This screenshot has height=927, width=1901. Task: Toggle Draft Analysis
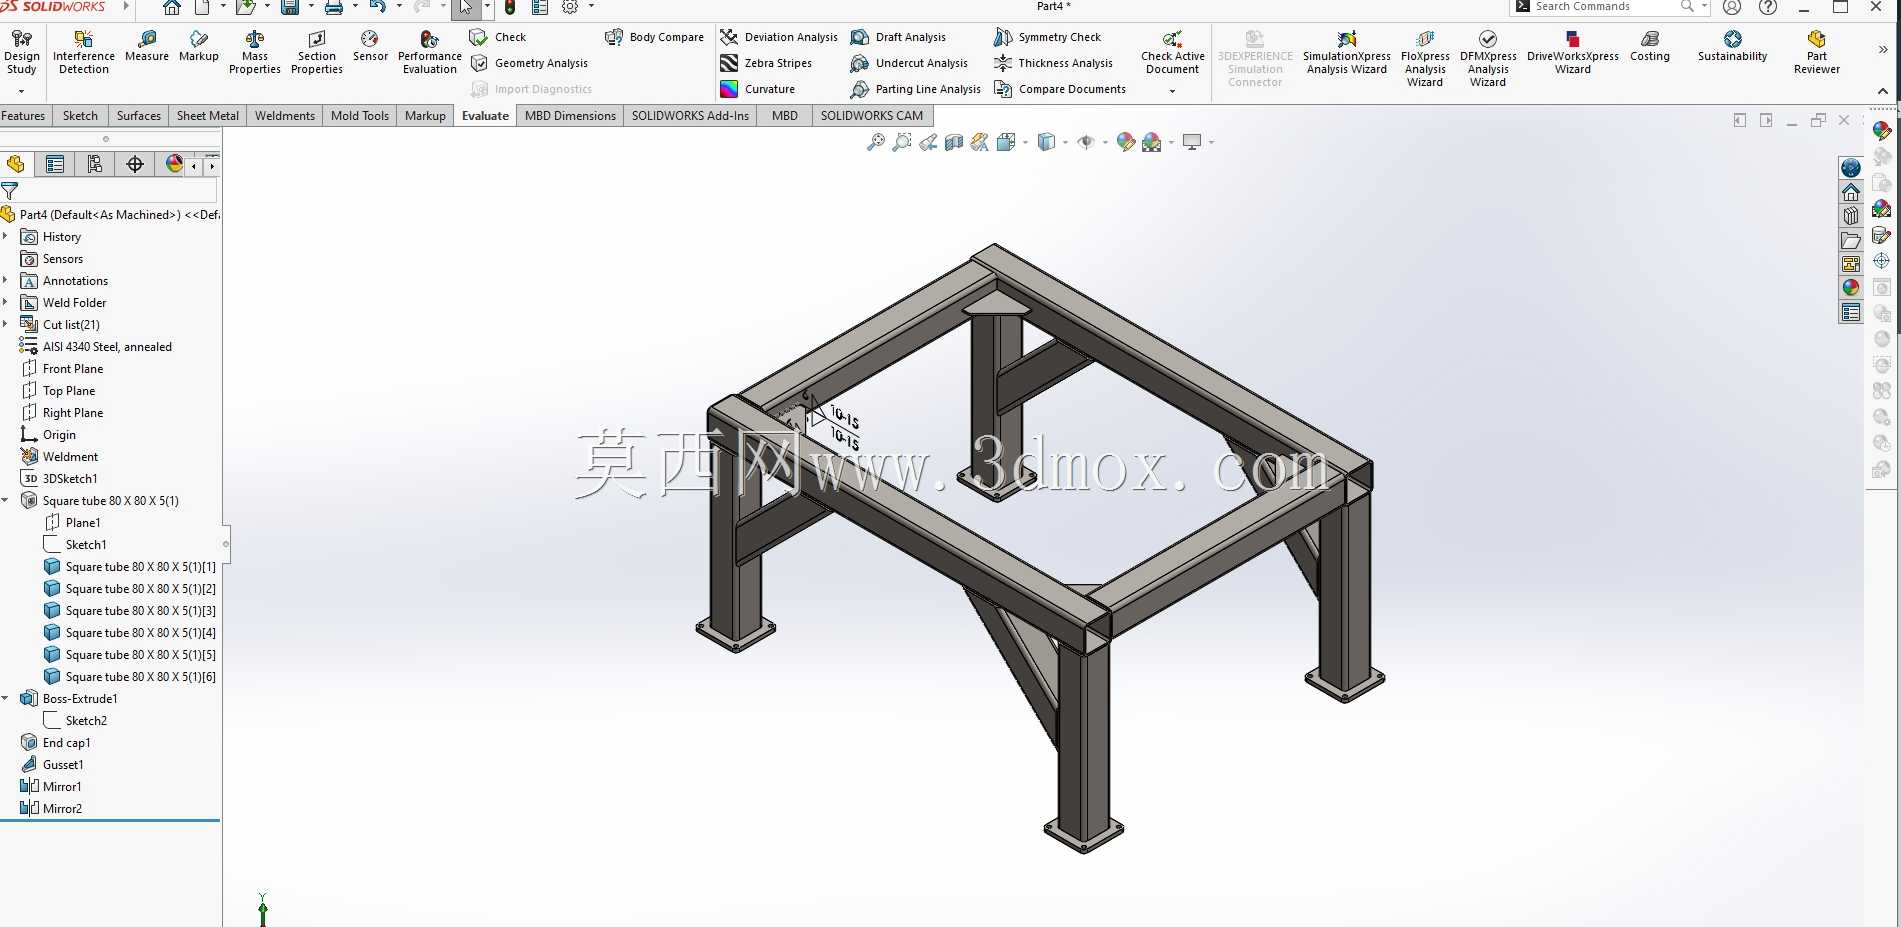point(898,37)
